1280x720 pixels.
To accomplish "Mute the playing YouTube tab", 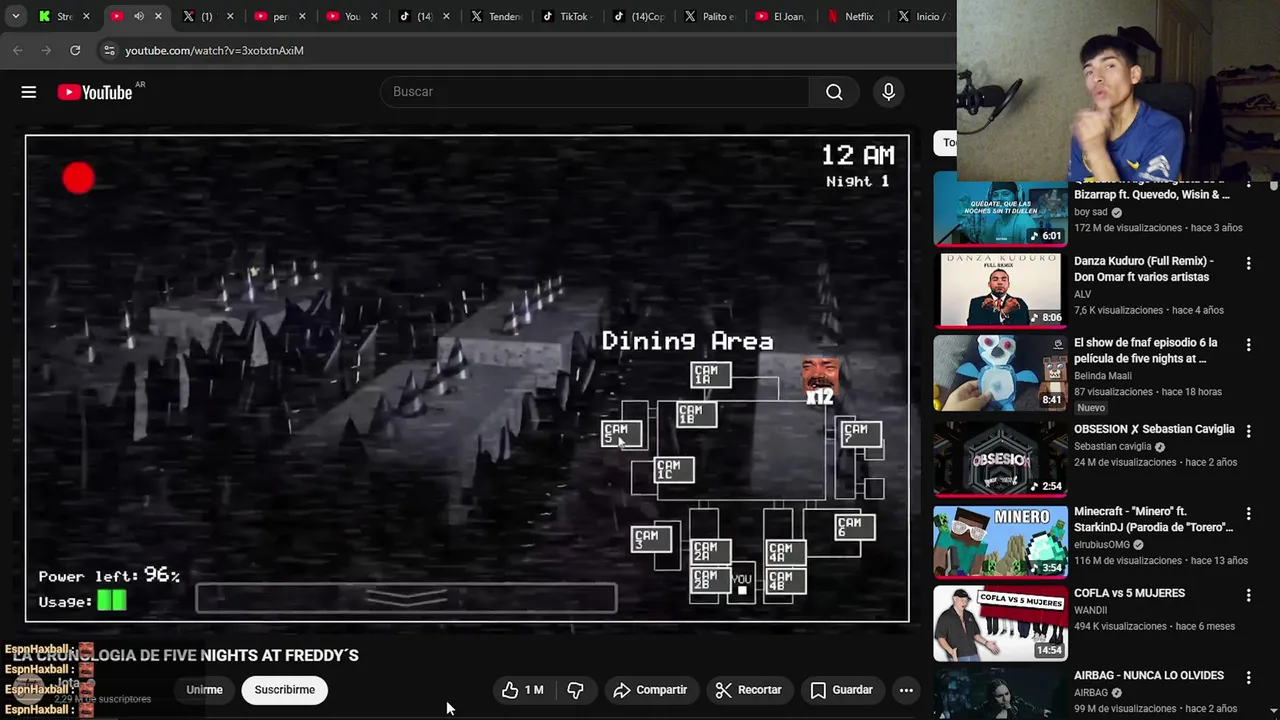I will (139, 16).
